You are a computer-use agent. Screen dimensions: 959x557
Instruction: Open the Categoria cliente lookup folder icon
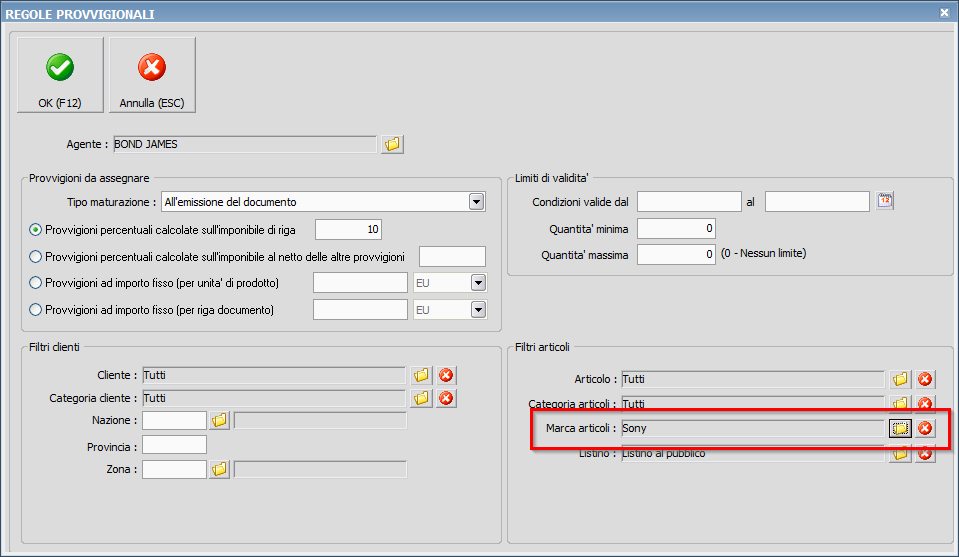coord(421,398)
